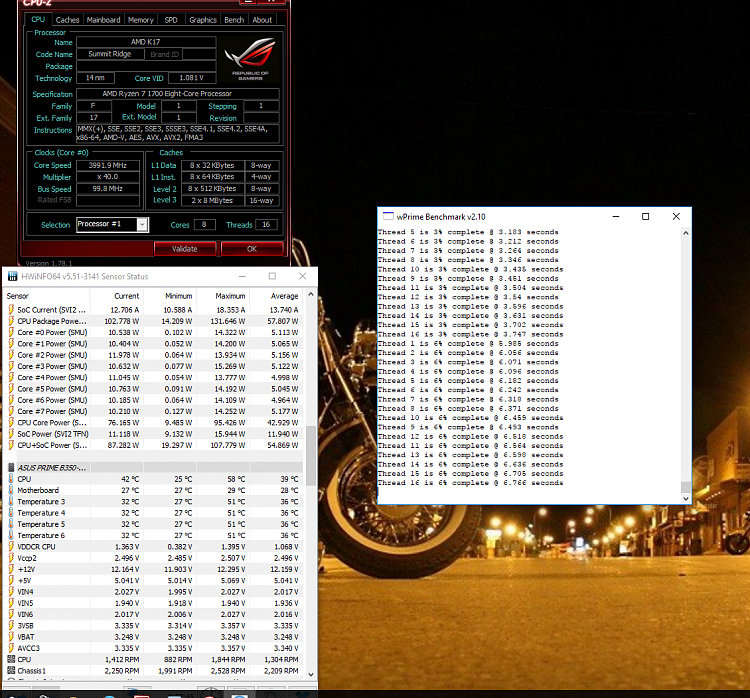750x698 pixels.
Task: Select the CPU tab in CPU-Z
Action: 38,19
